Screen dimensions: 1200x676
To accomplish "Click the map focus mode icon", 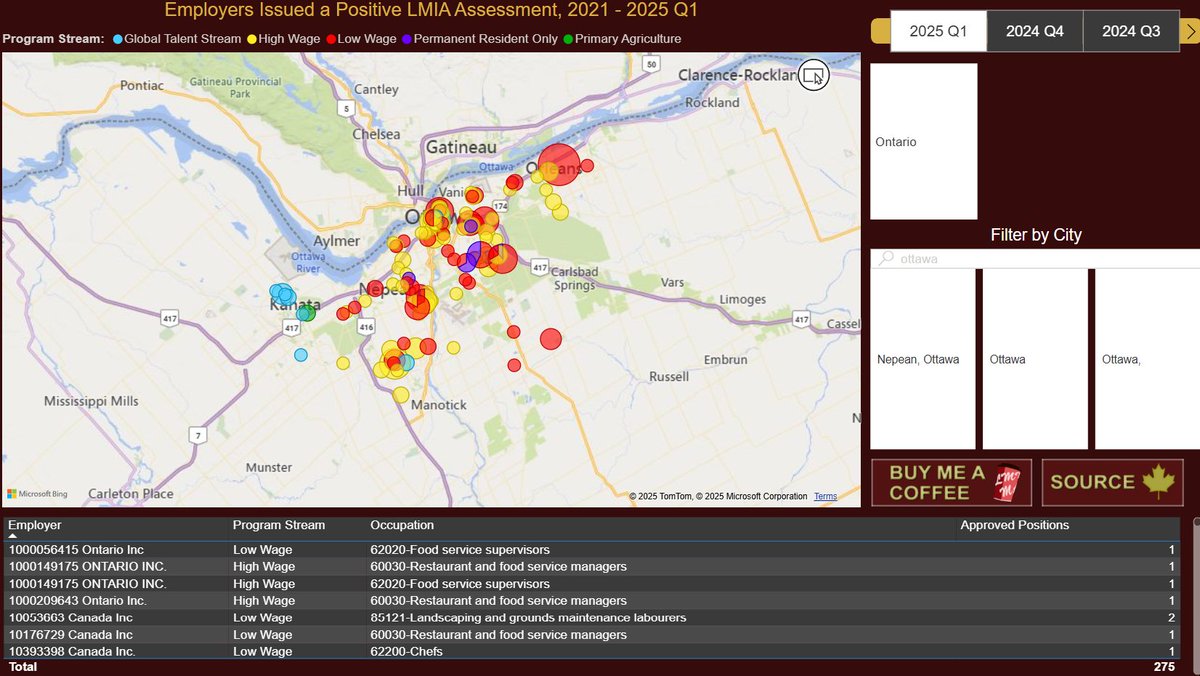I will click(814, 75).
